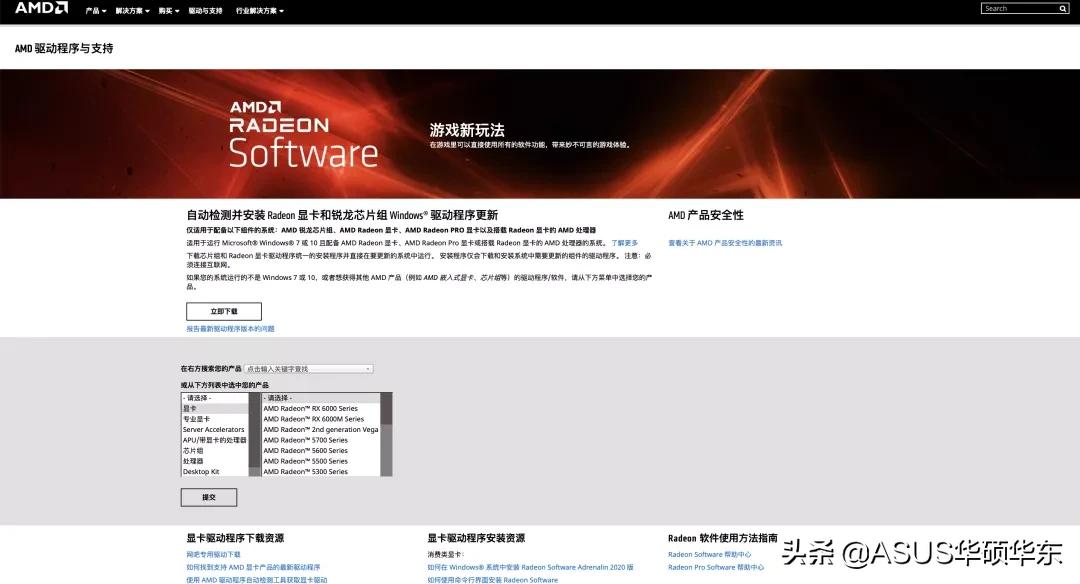Click the 立即下载 download button
The width and height of the screenshot is (1080, 584).
point(223,311)
